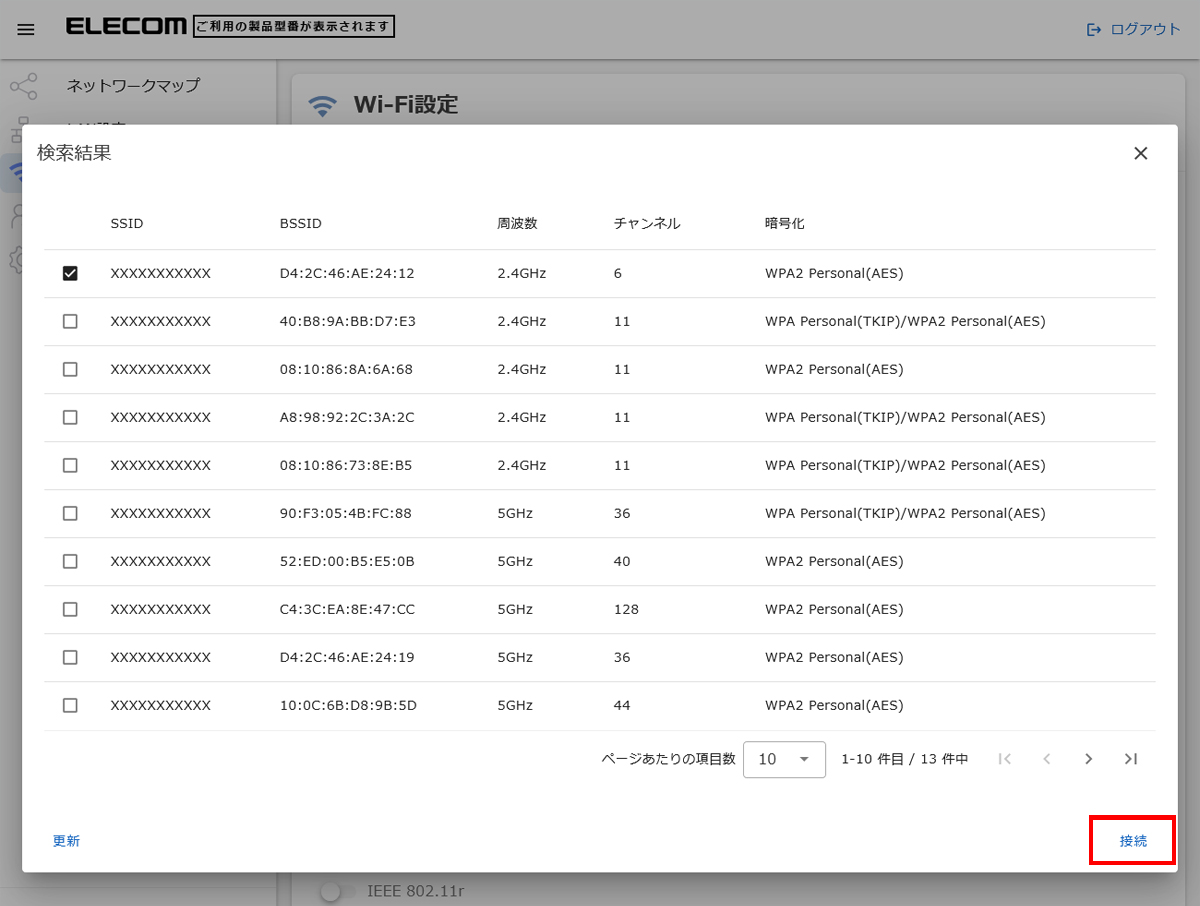Go to next page of results
Screen dimensions: 1200x906
(x=1088, y=759)
